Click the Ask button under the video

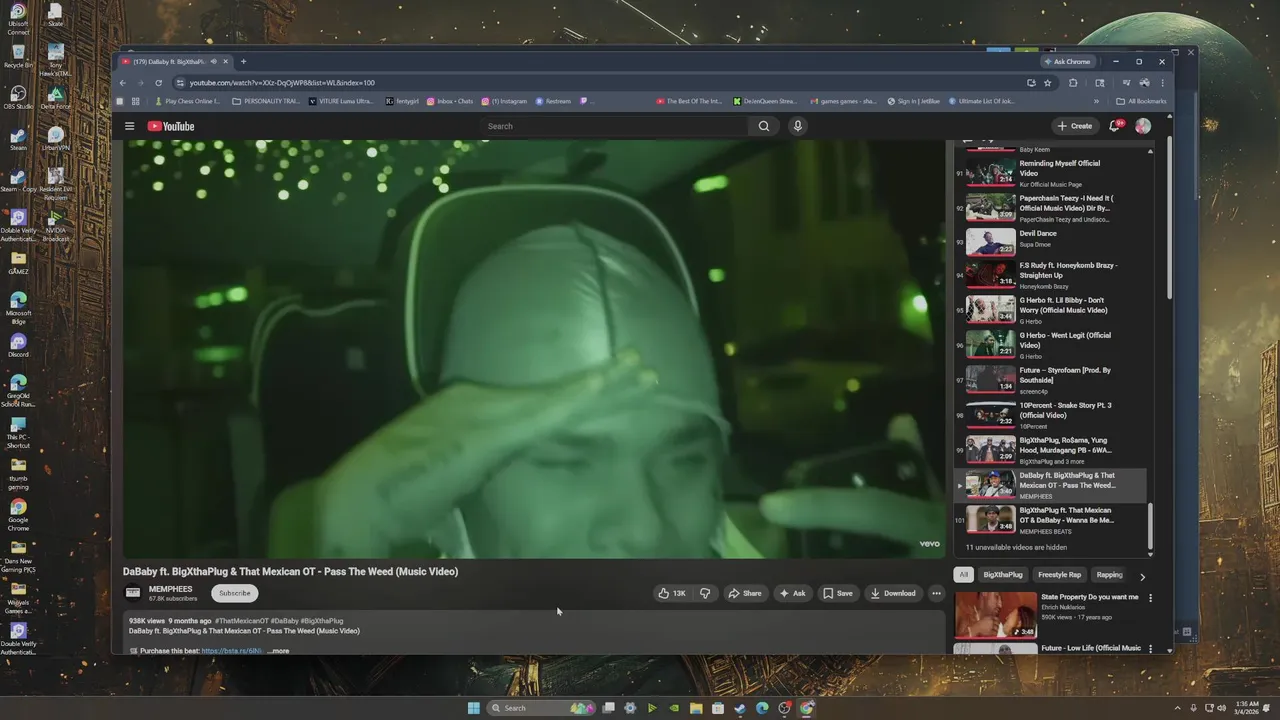tap(792, 593)
